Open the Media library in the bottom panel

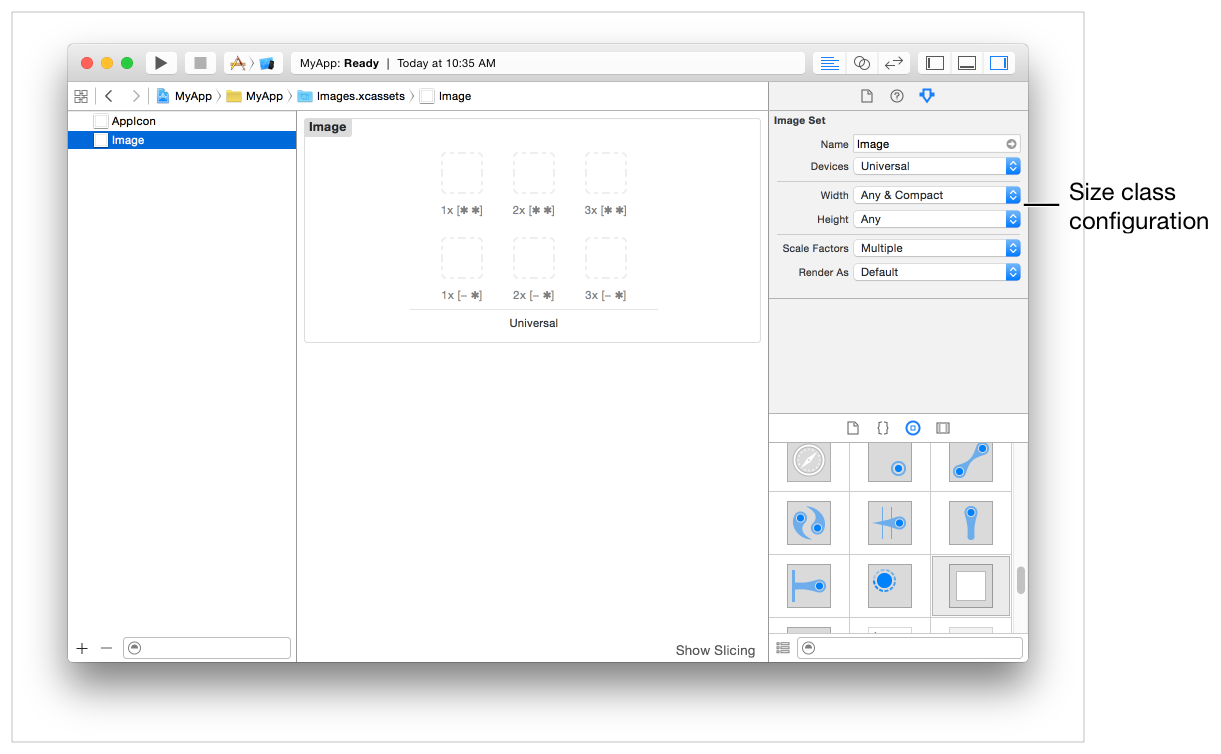pyautogui.click(x=943, y=427)
